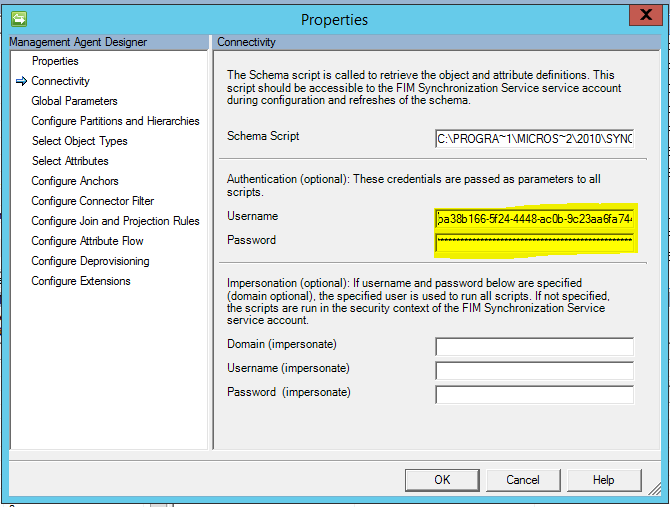Open Configure Deprovisioning page

90,261
